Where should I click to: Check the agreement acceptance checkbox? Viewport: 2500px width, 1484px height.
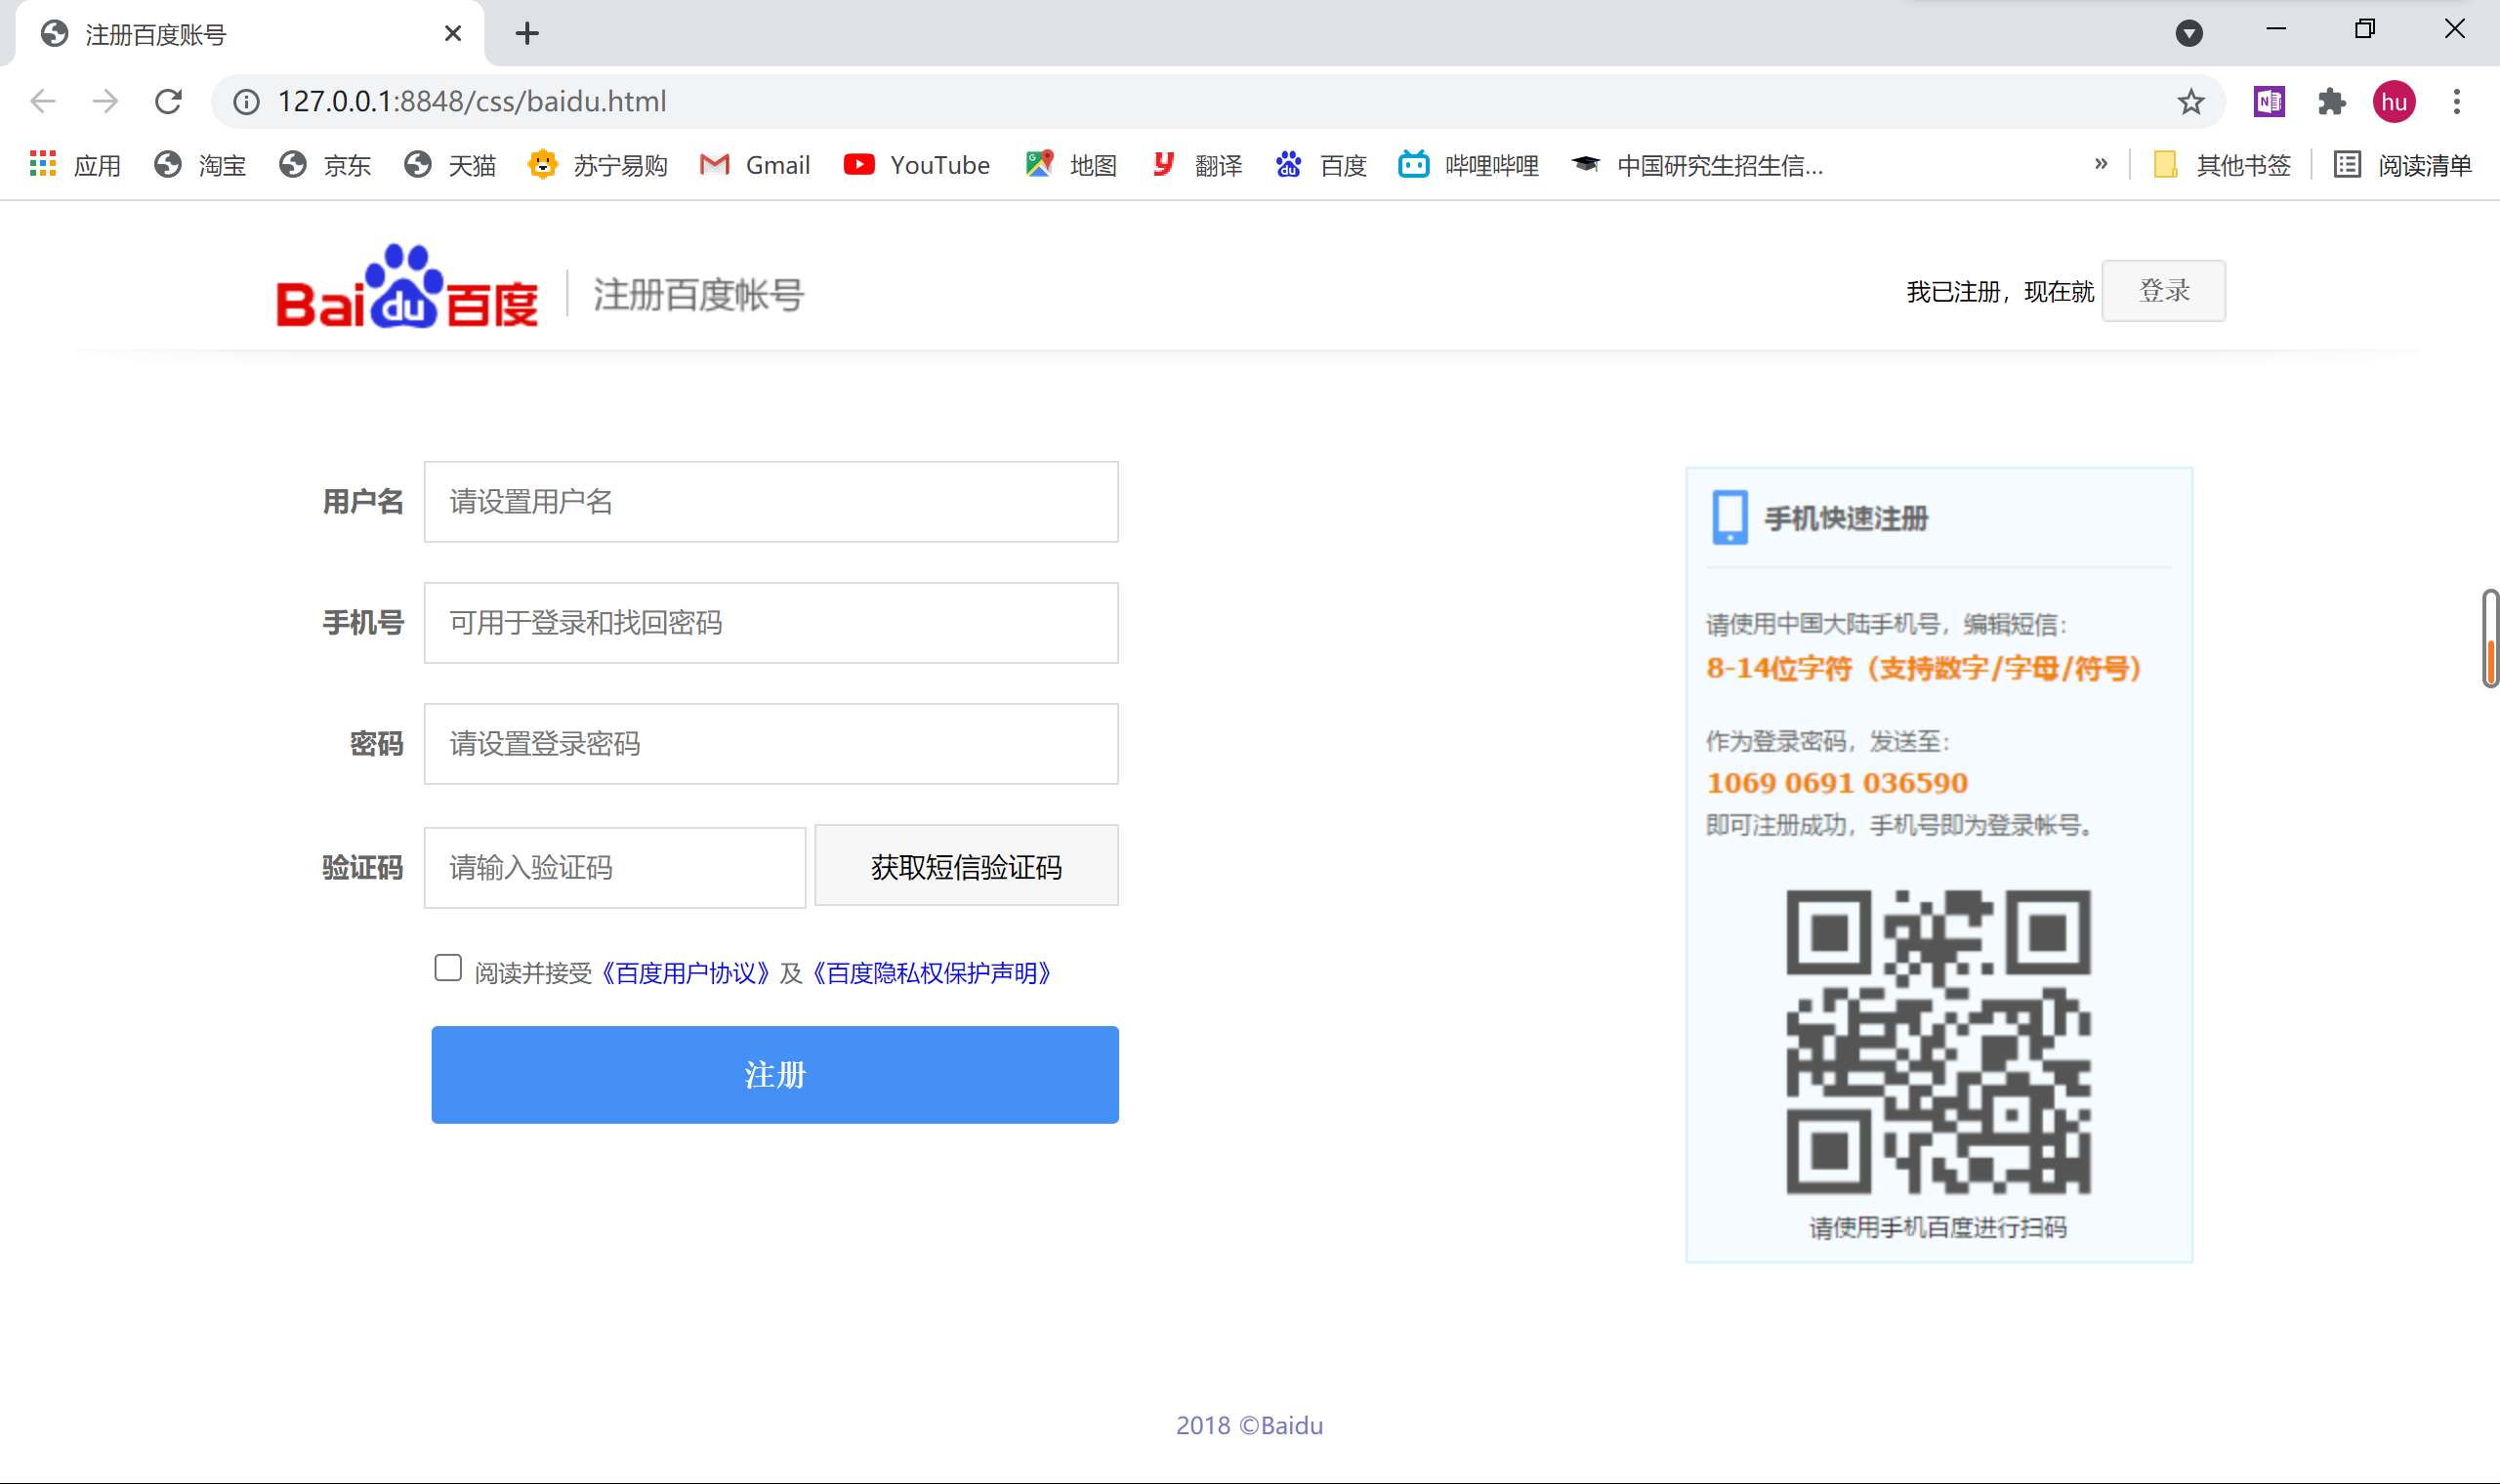coord(448,968)
